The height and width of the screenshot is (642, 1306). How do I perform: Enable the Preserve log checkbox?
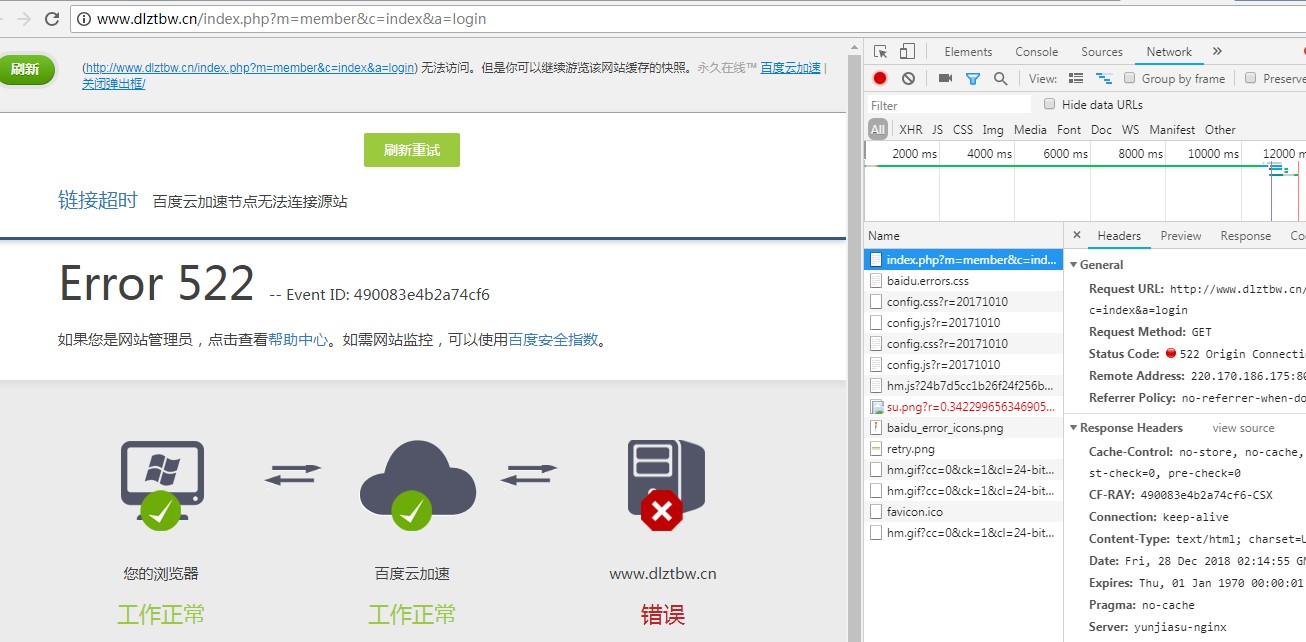[x=1251, y=78]
